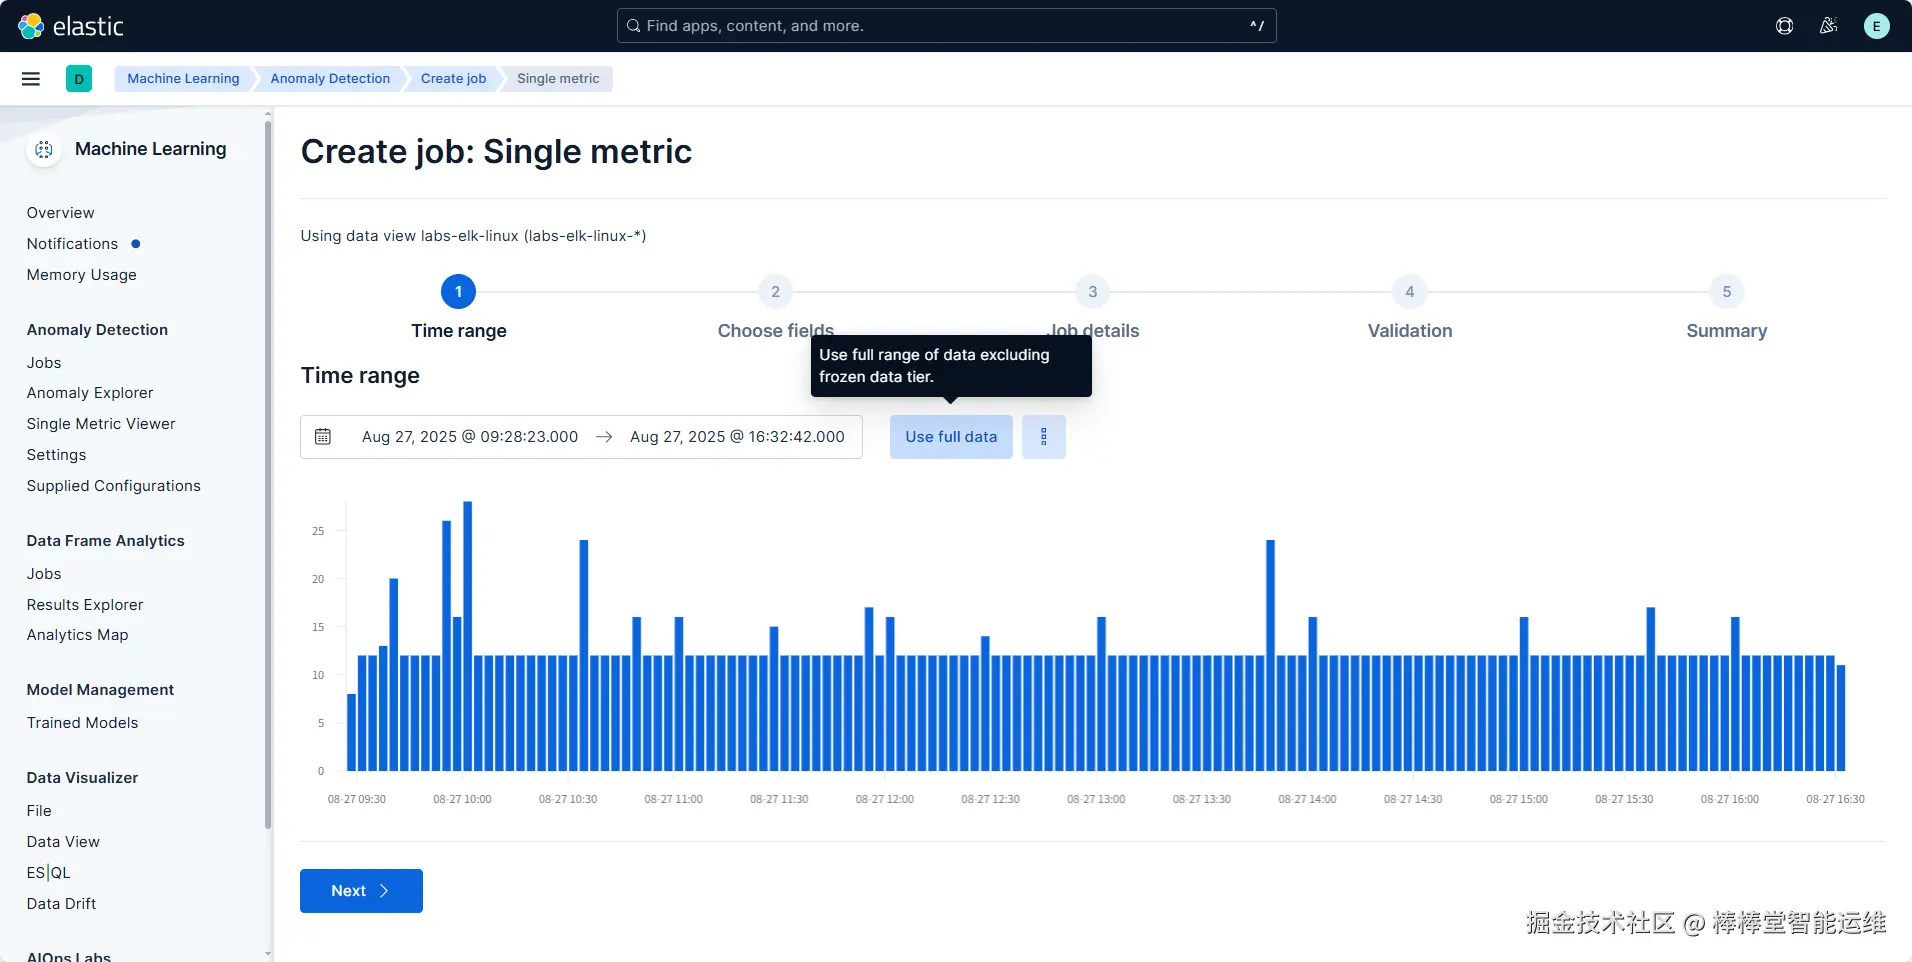Edit the end date Aug 27 16:32:42

click(737, 437)
